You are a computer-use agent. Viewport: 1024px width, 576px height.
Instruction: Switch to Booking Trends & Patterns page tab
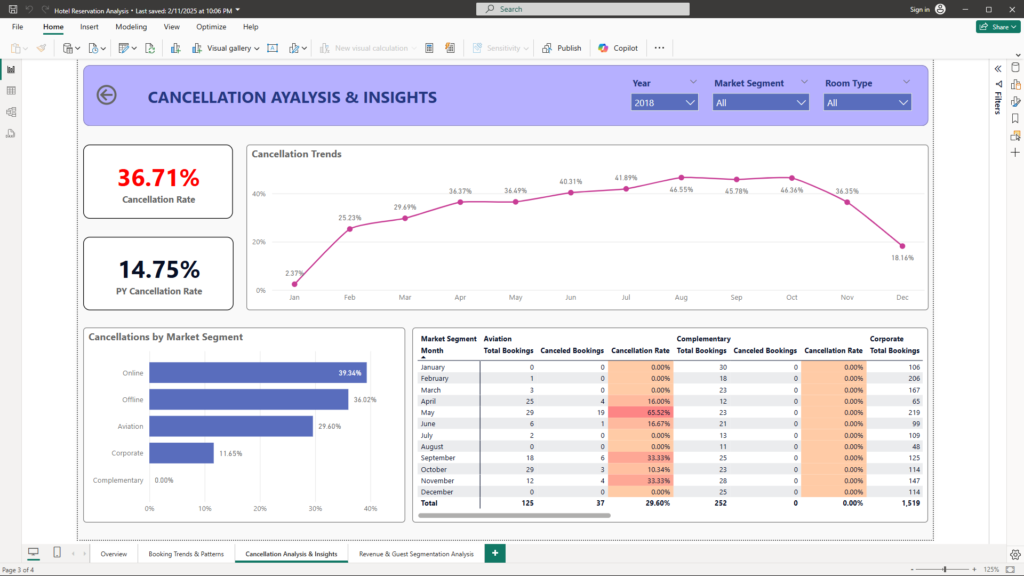pos(184,553)
